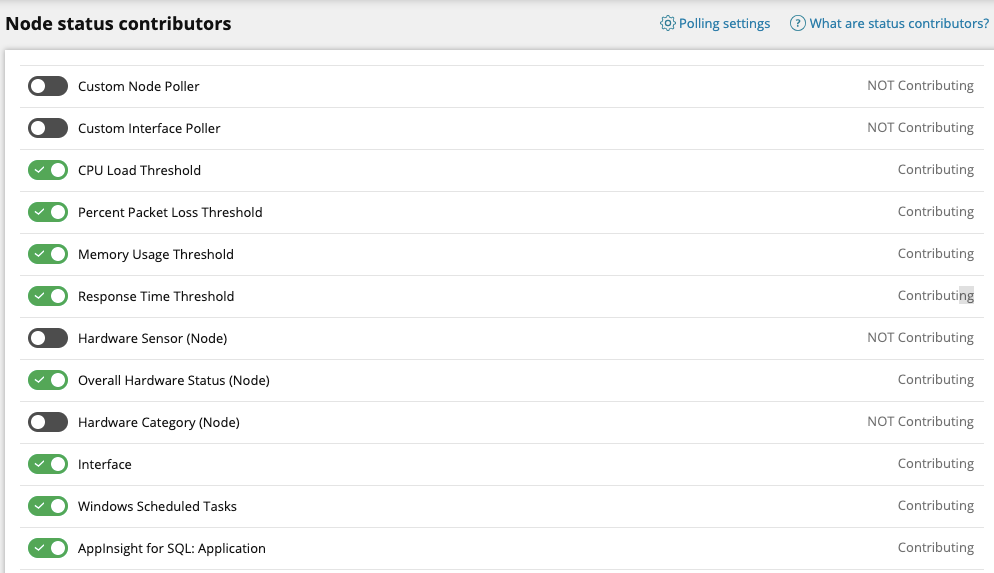The height and width of the screenshot is (573, 994).
Task: Turn off Percent Packet Loss Threshold
Action: pyautogui.click(x=48, y=212)
